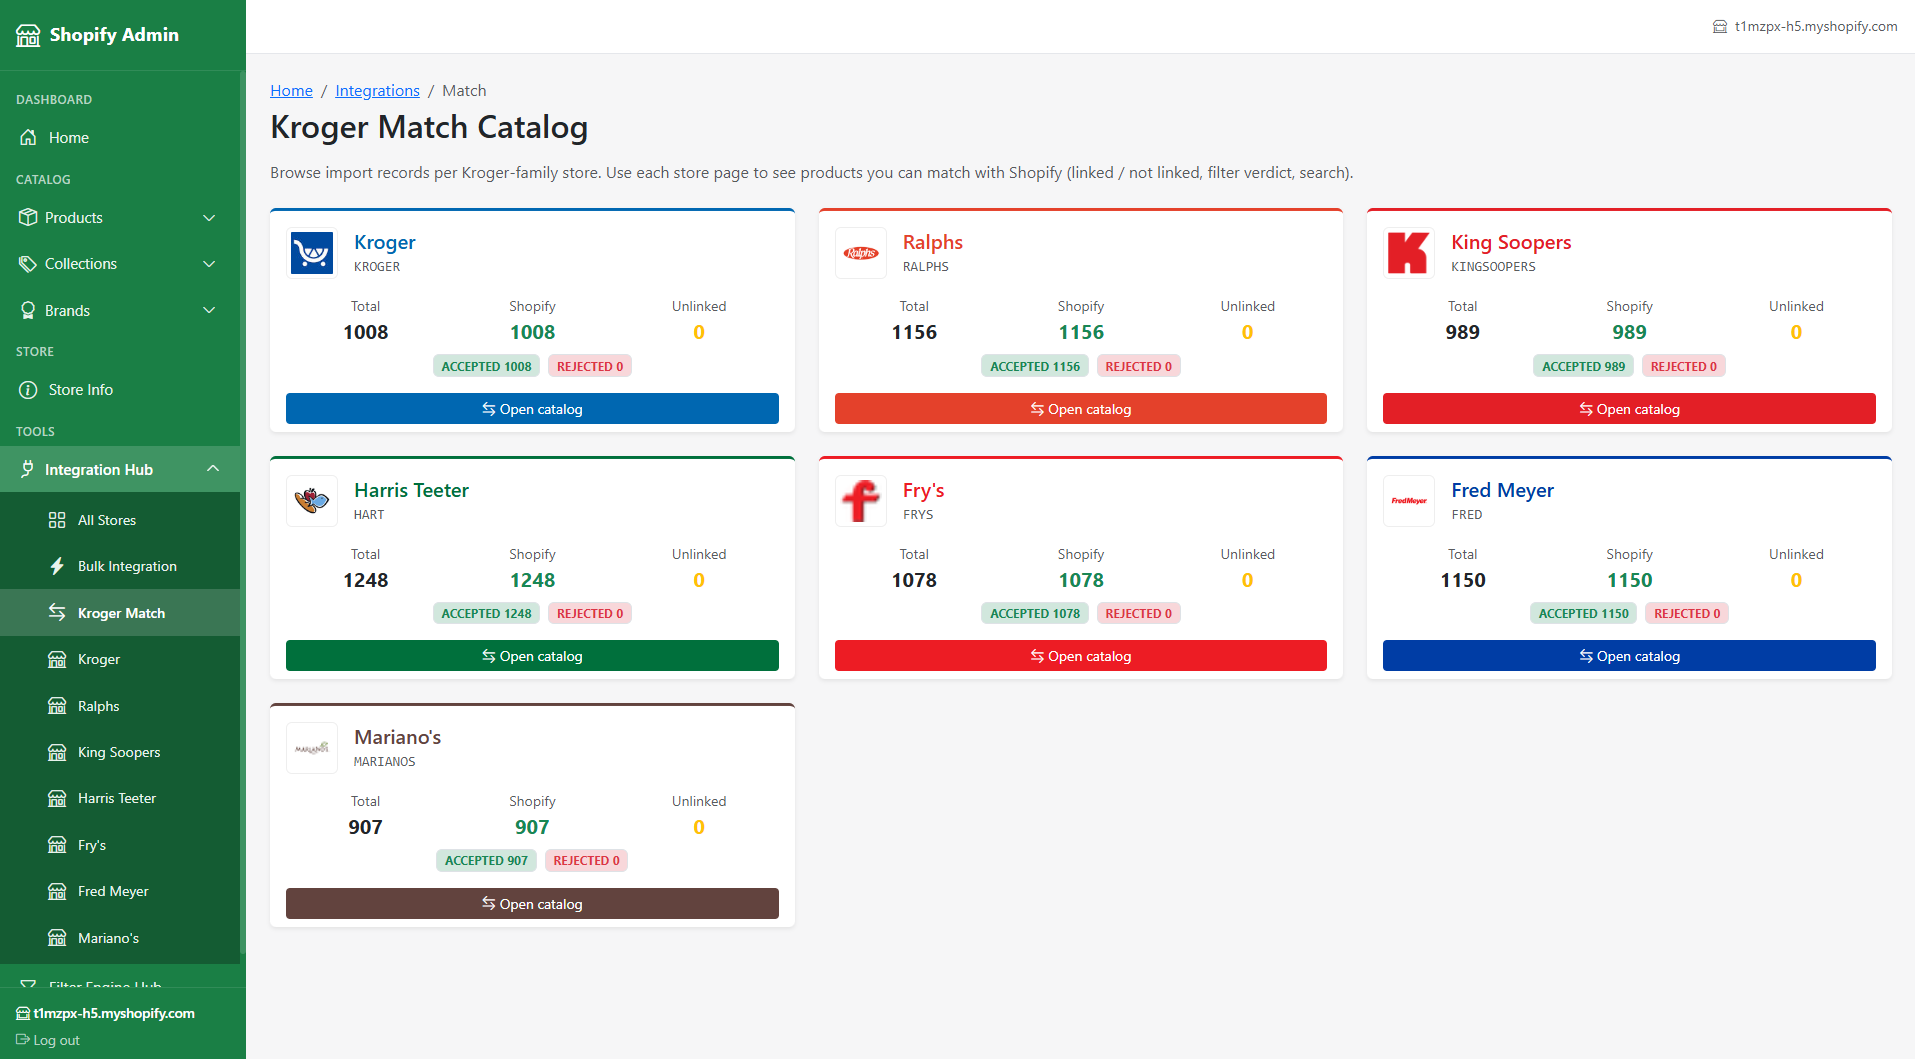Expand the Products menu chevron
The height and width of the screenshot is (1059, 1915).
click(x=209, y=218)
